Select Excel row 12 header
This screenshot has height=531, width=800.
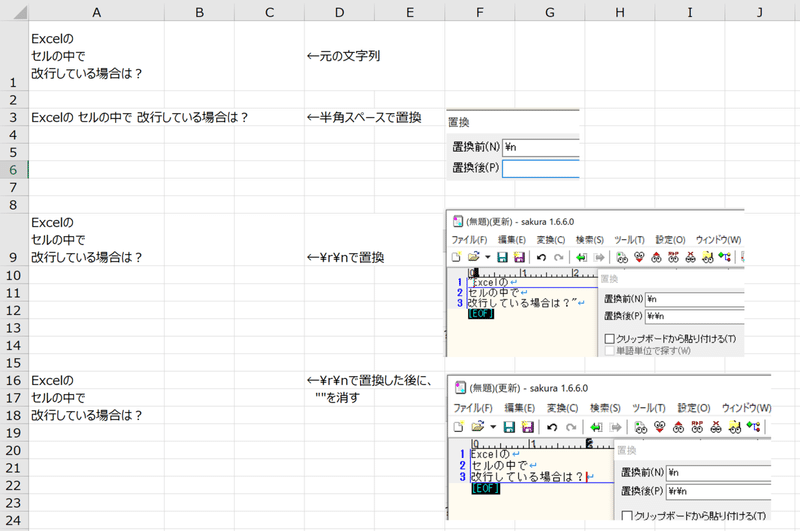coord(13,310)
